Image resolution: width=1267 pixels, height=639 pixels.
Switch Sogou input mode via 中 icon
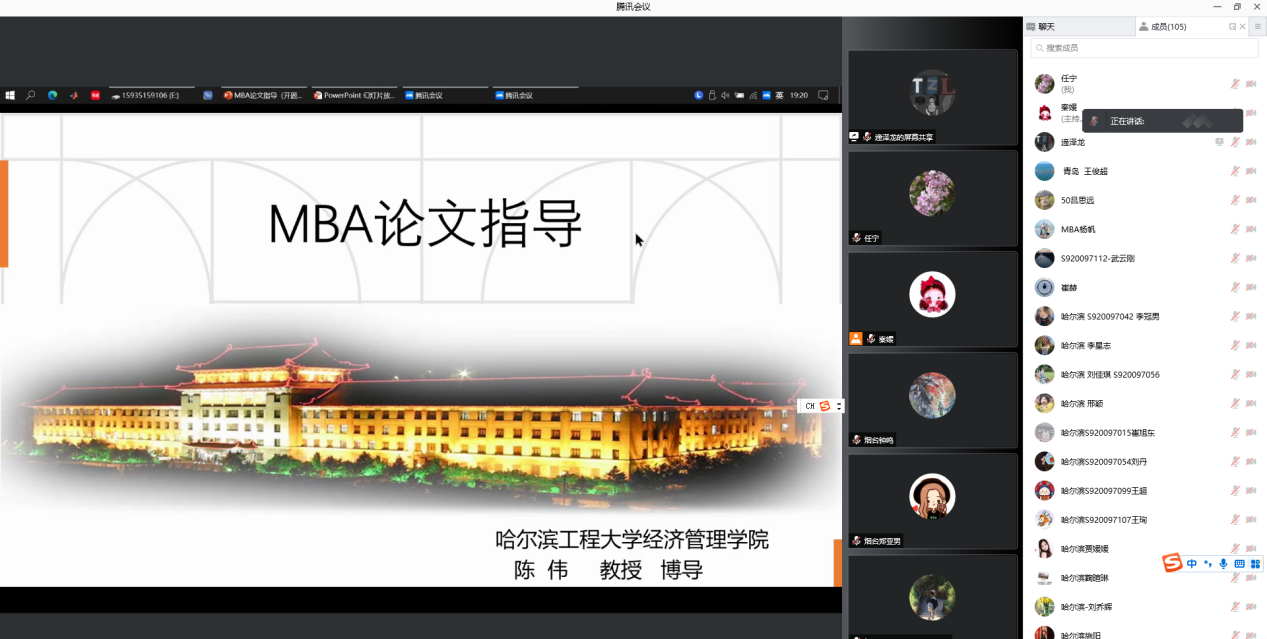(x=1192, y=564)
